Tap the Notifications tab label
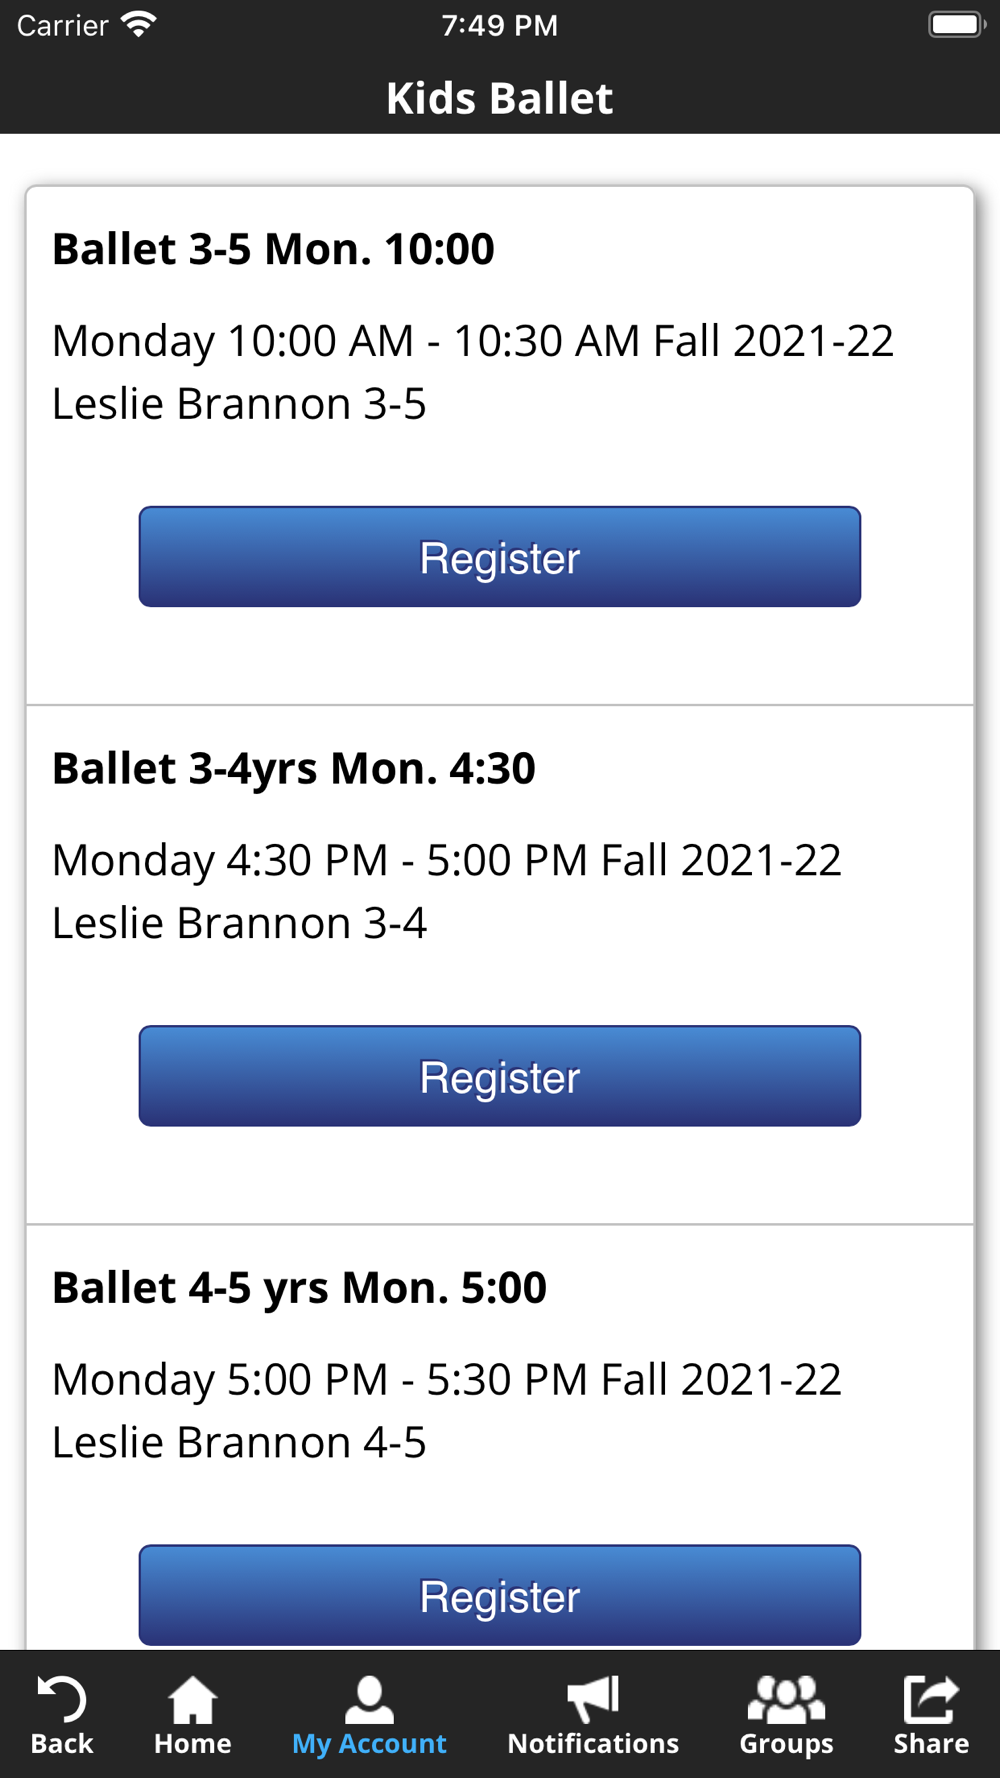Viewport: 1000px width, 1778px height. [x=593, y=1744]
